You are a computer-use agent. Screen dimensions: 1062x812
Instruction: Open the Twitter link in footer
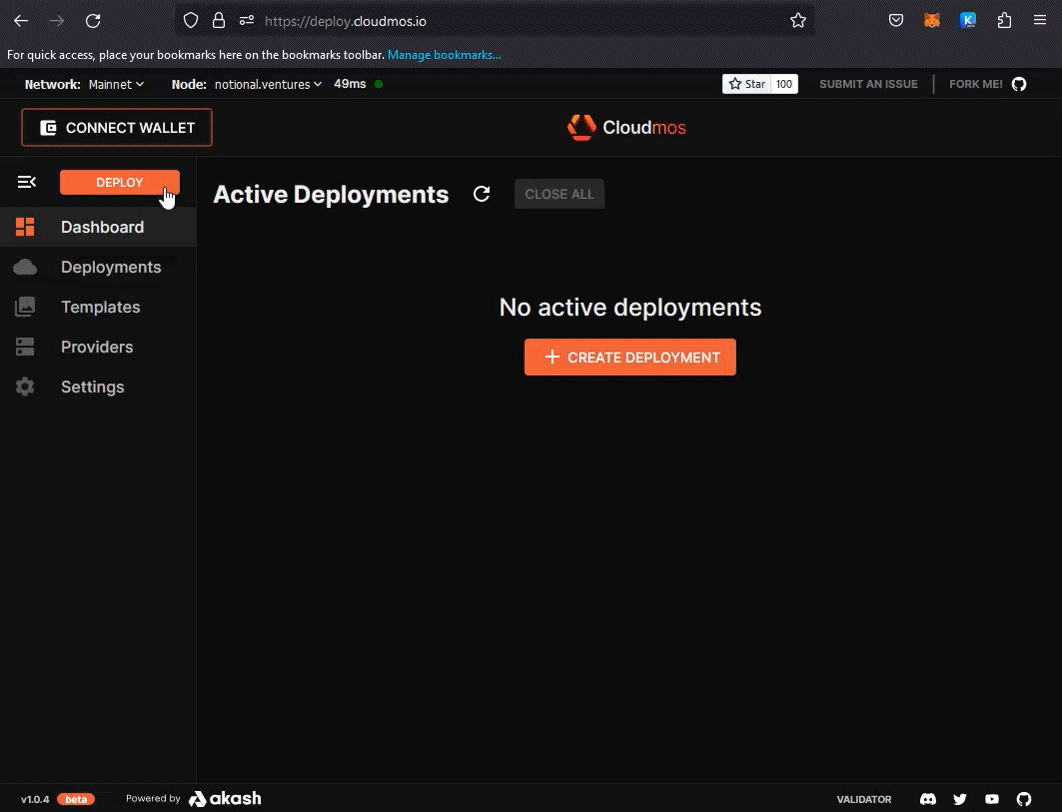pos(960,799)
